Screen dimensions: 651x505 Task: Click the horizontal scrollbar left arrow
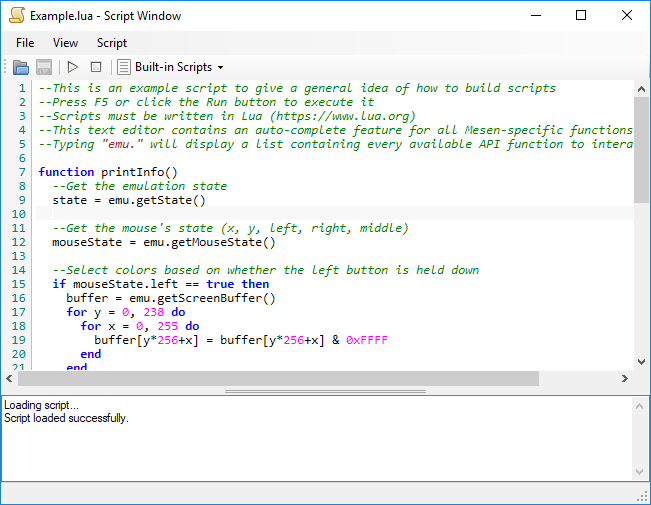pyautogui.click(x=9, y=378)
